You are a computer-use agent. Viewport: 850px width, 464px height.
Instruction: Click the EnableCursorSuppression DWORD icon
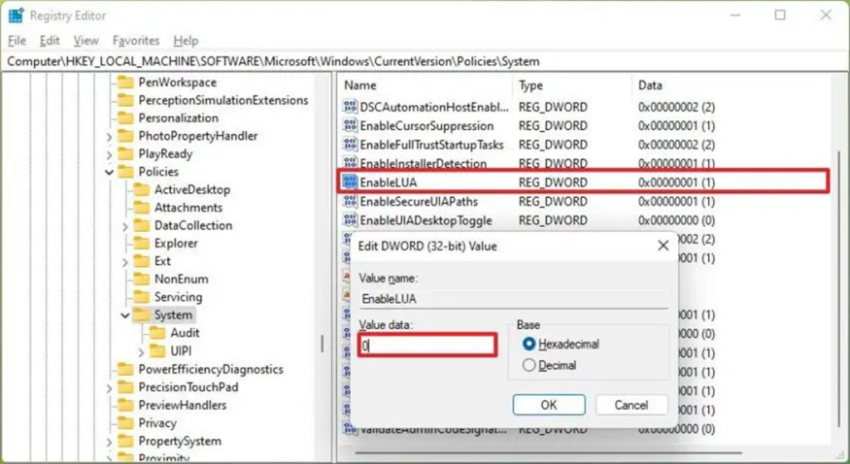[350, 126]
